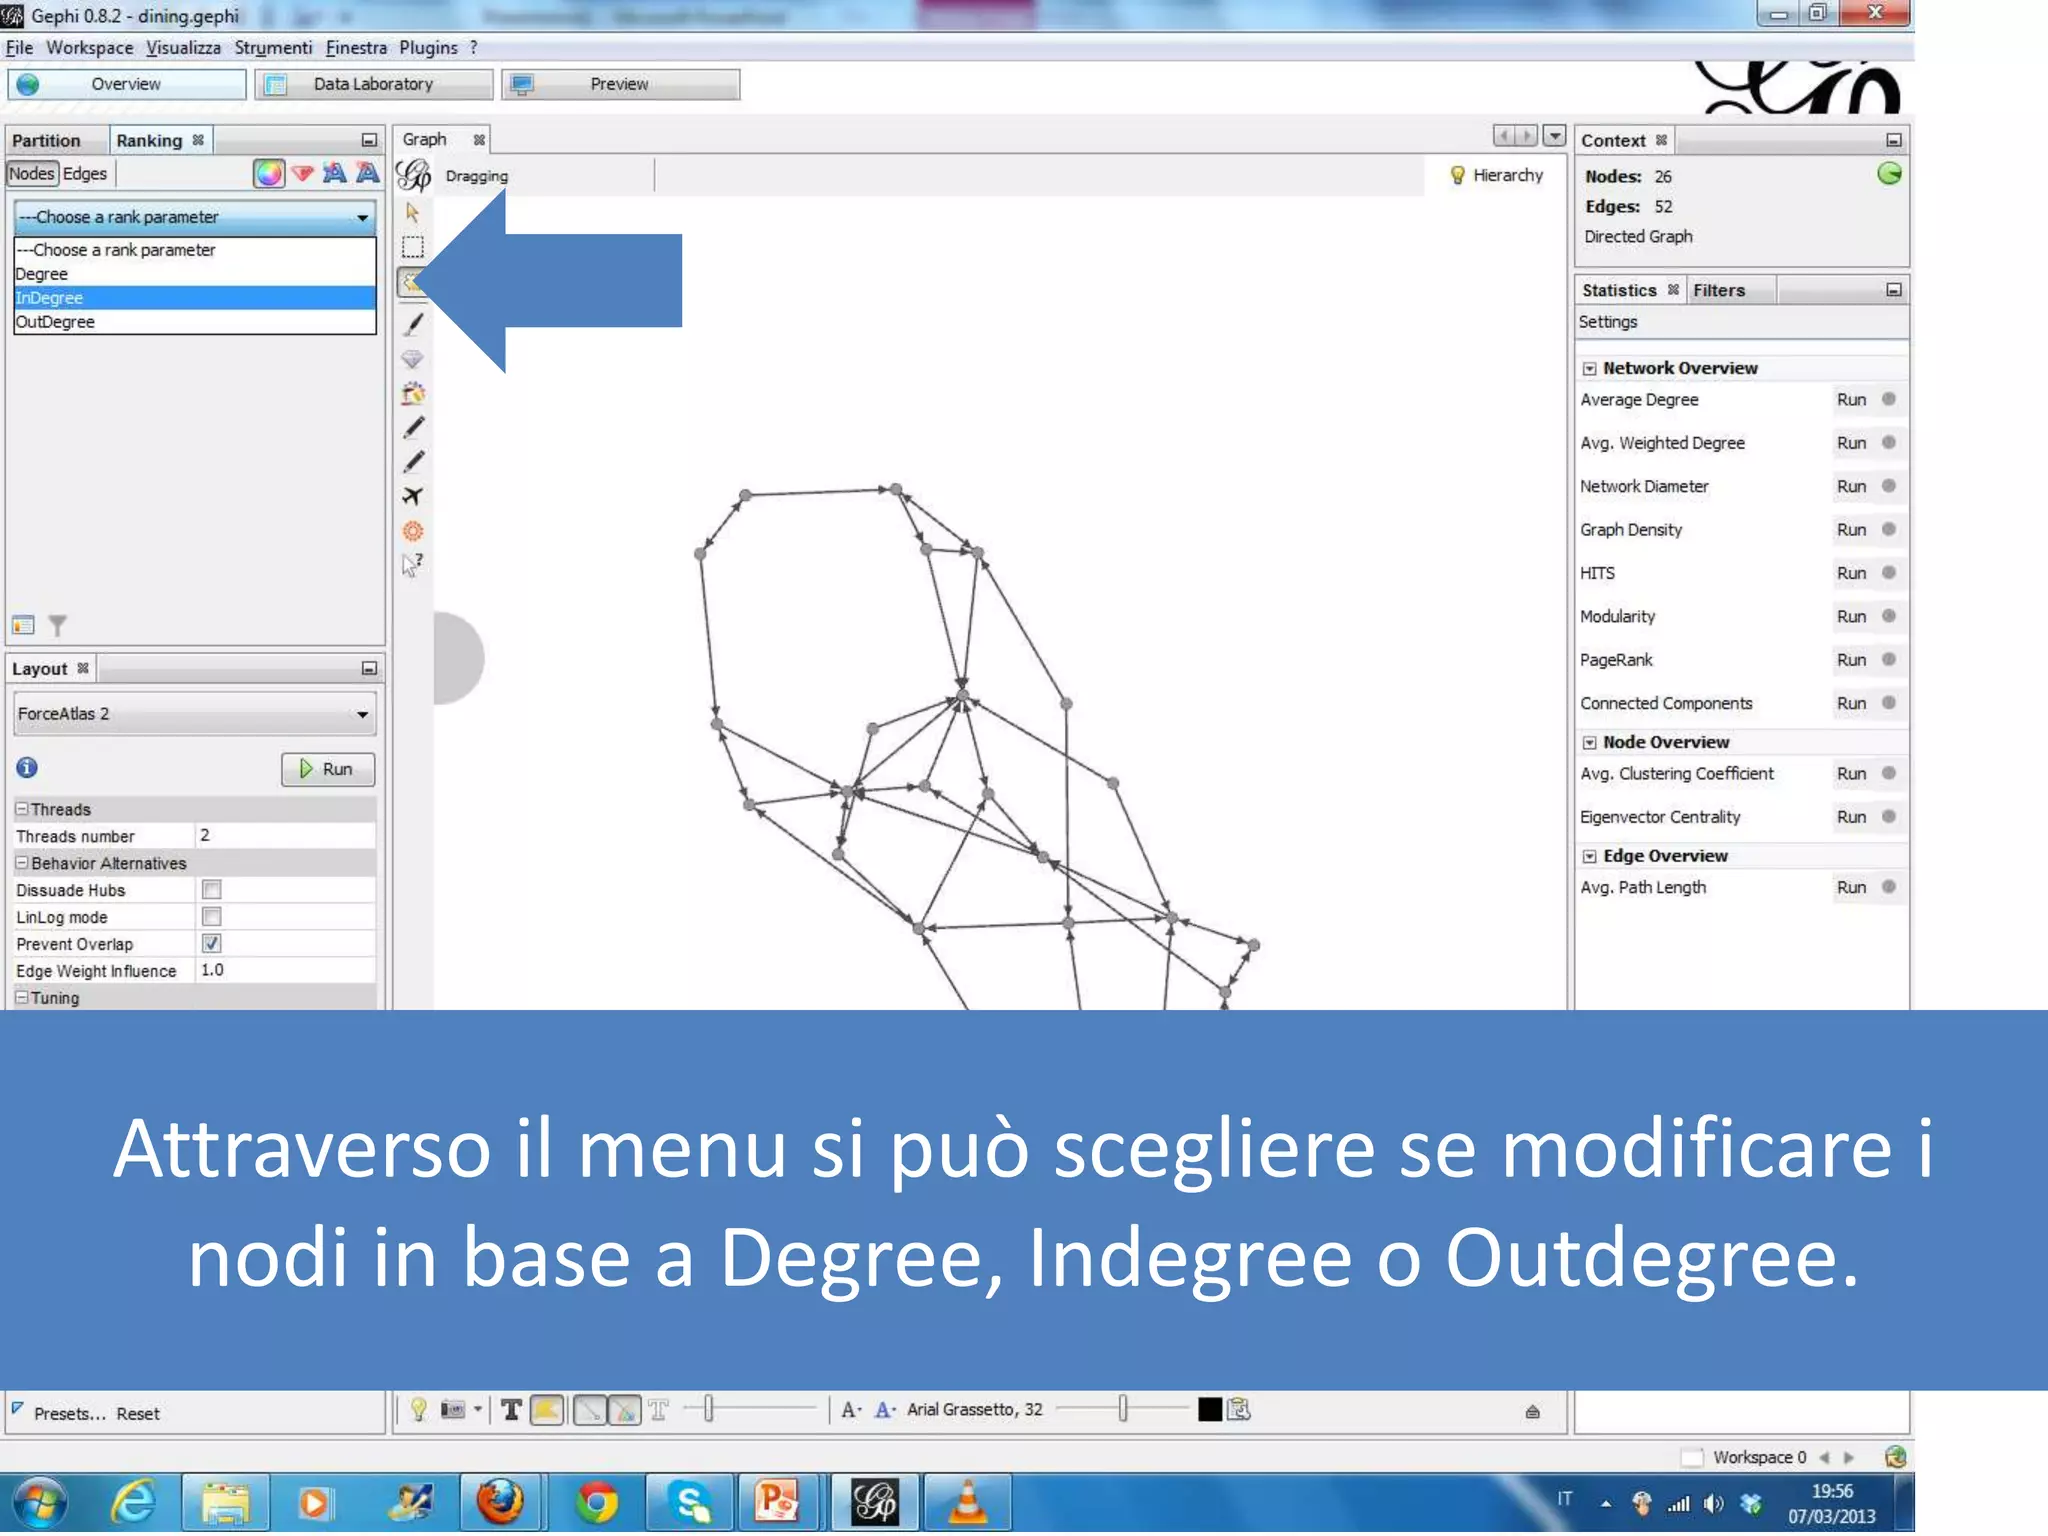Click the funnel filter icon in Ranking panel

[57, 625]
